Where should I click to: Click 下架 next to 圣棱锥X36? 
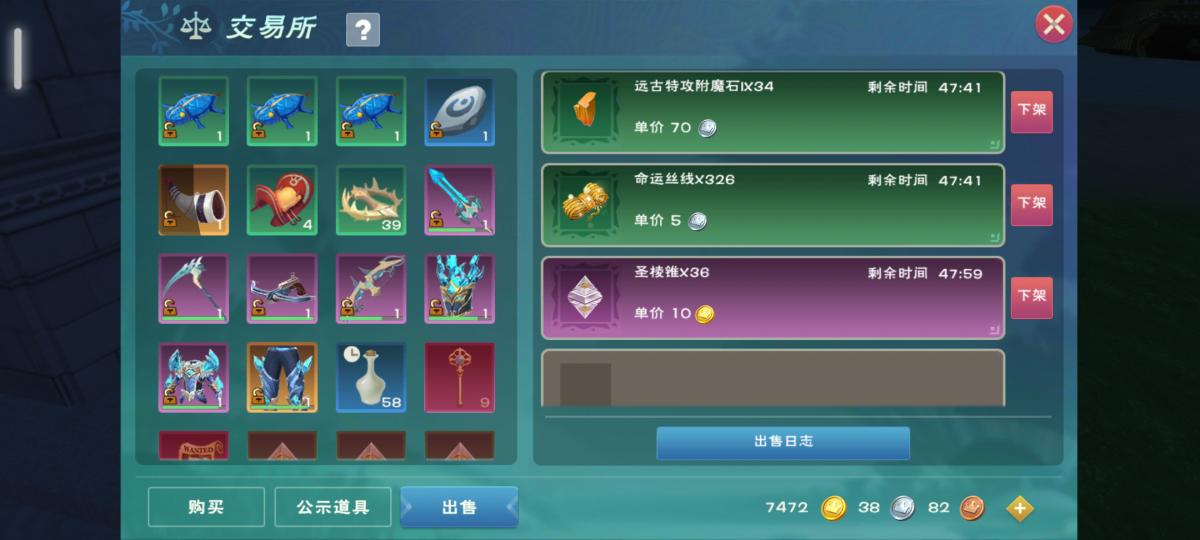1031,297
